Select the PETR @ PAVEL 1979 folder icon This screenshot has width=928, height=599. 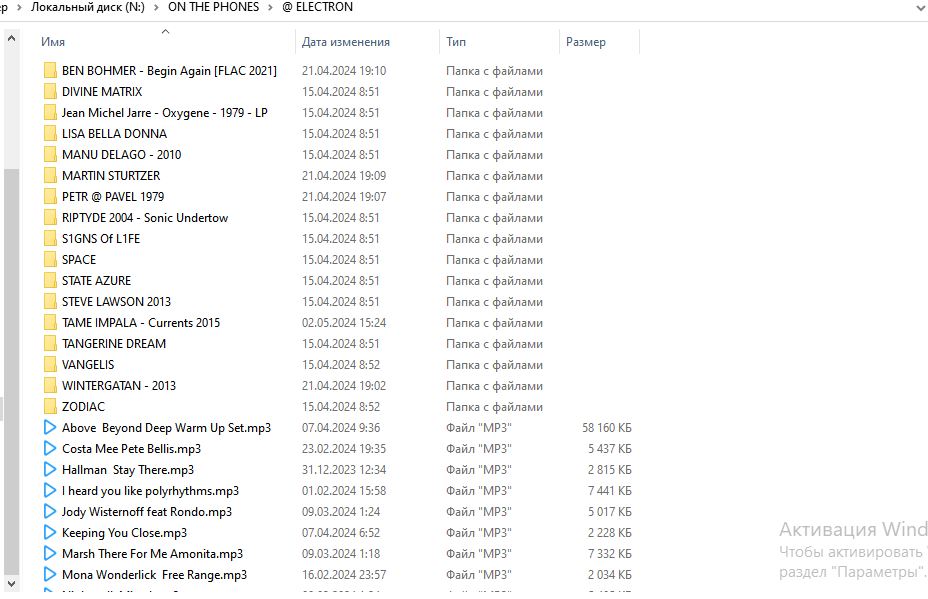click(50, 197)
